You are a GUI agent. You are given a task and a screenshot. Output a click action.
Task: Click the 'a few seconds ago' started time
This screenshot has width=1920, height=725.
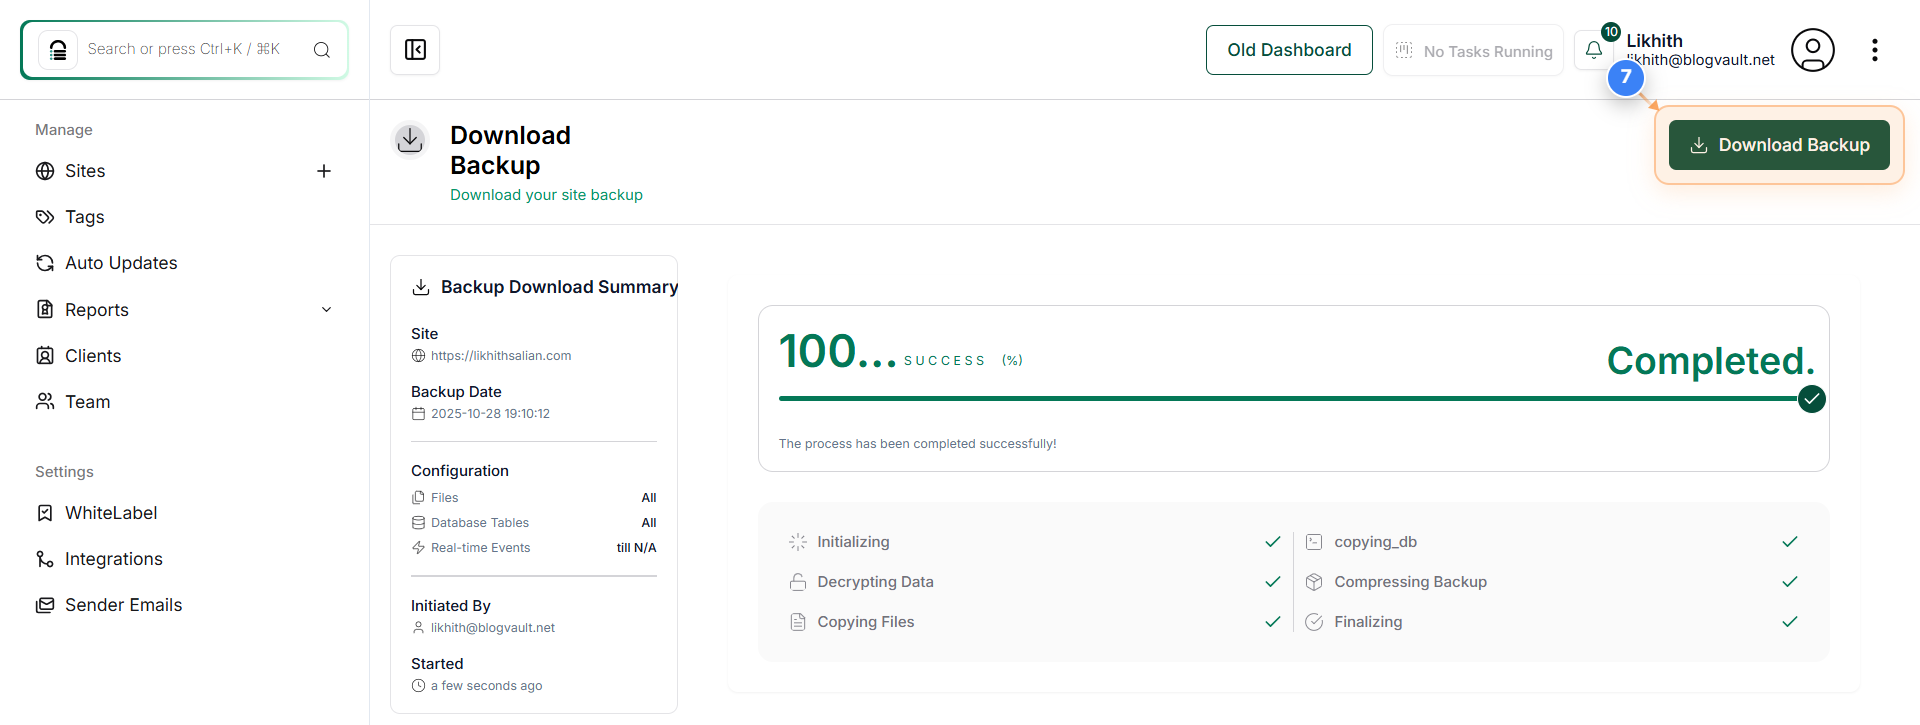(487, 686)
